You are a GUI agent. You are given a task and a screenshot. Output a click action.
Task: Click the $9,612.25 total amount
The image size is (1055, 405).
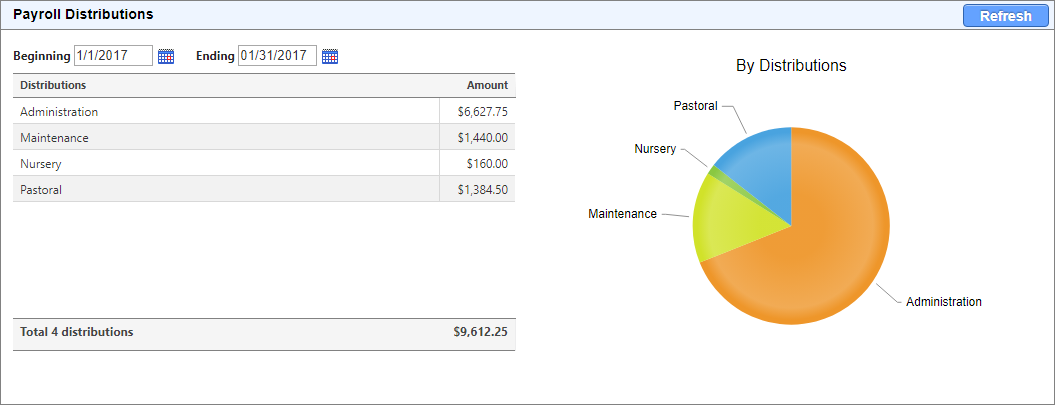tap(480, 332)
